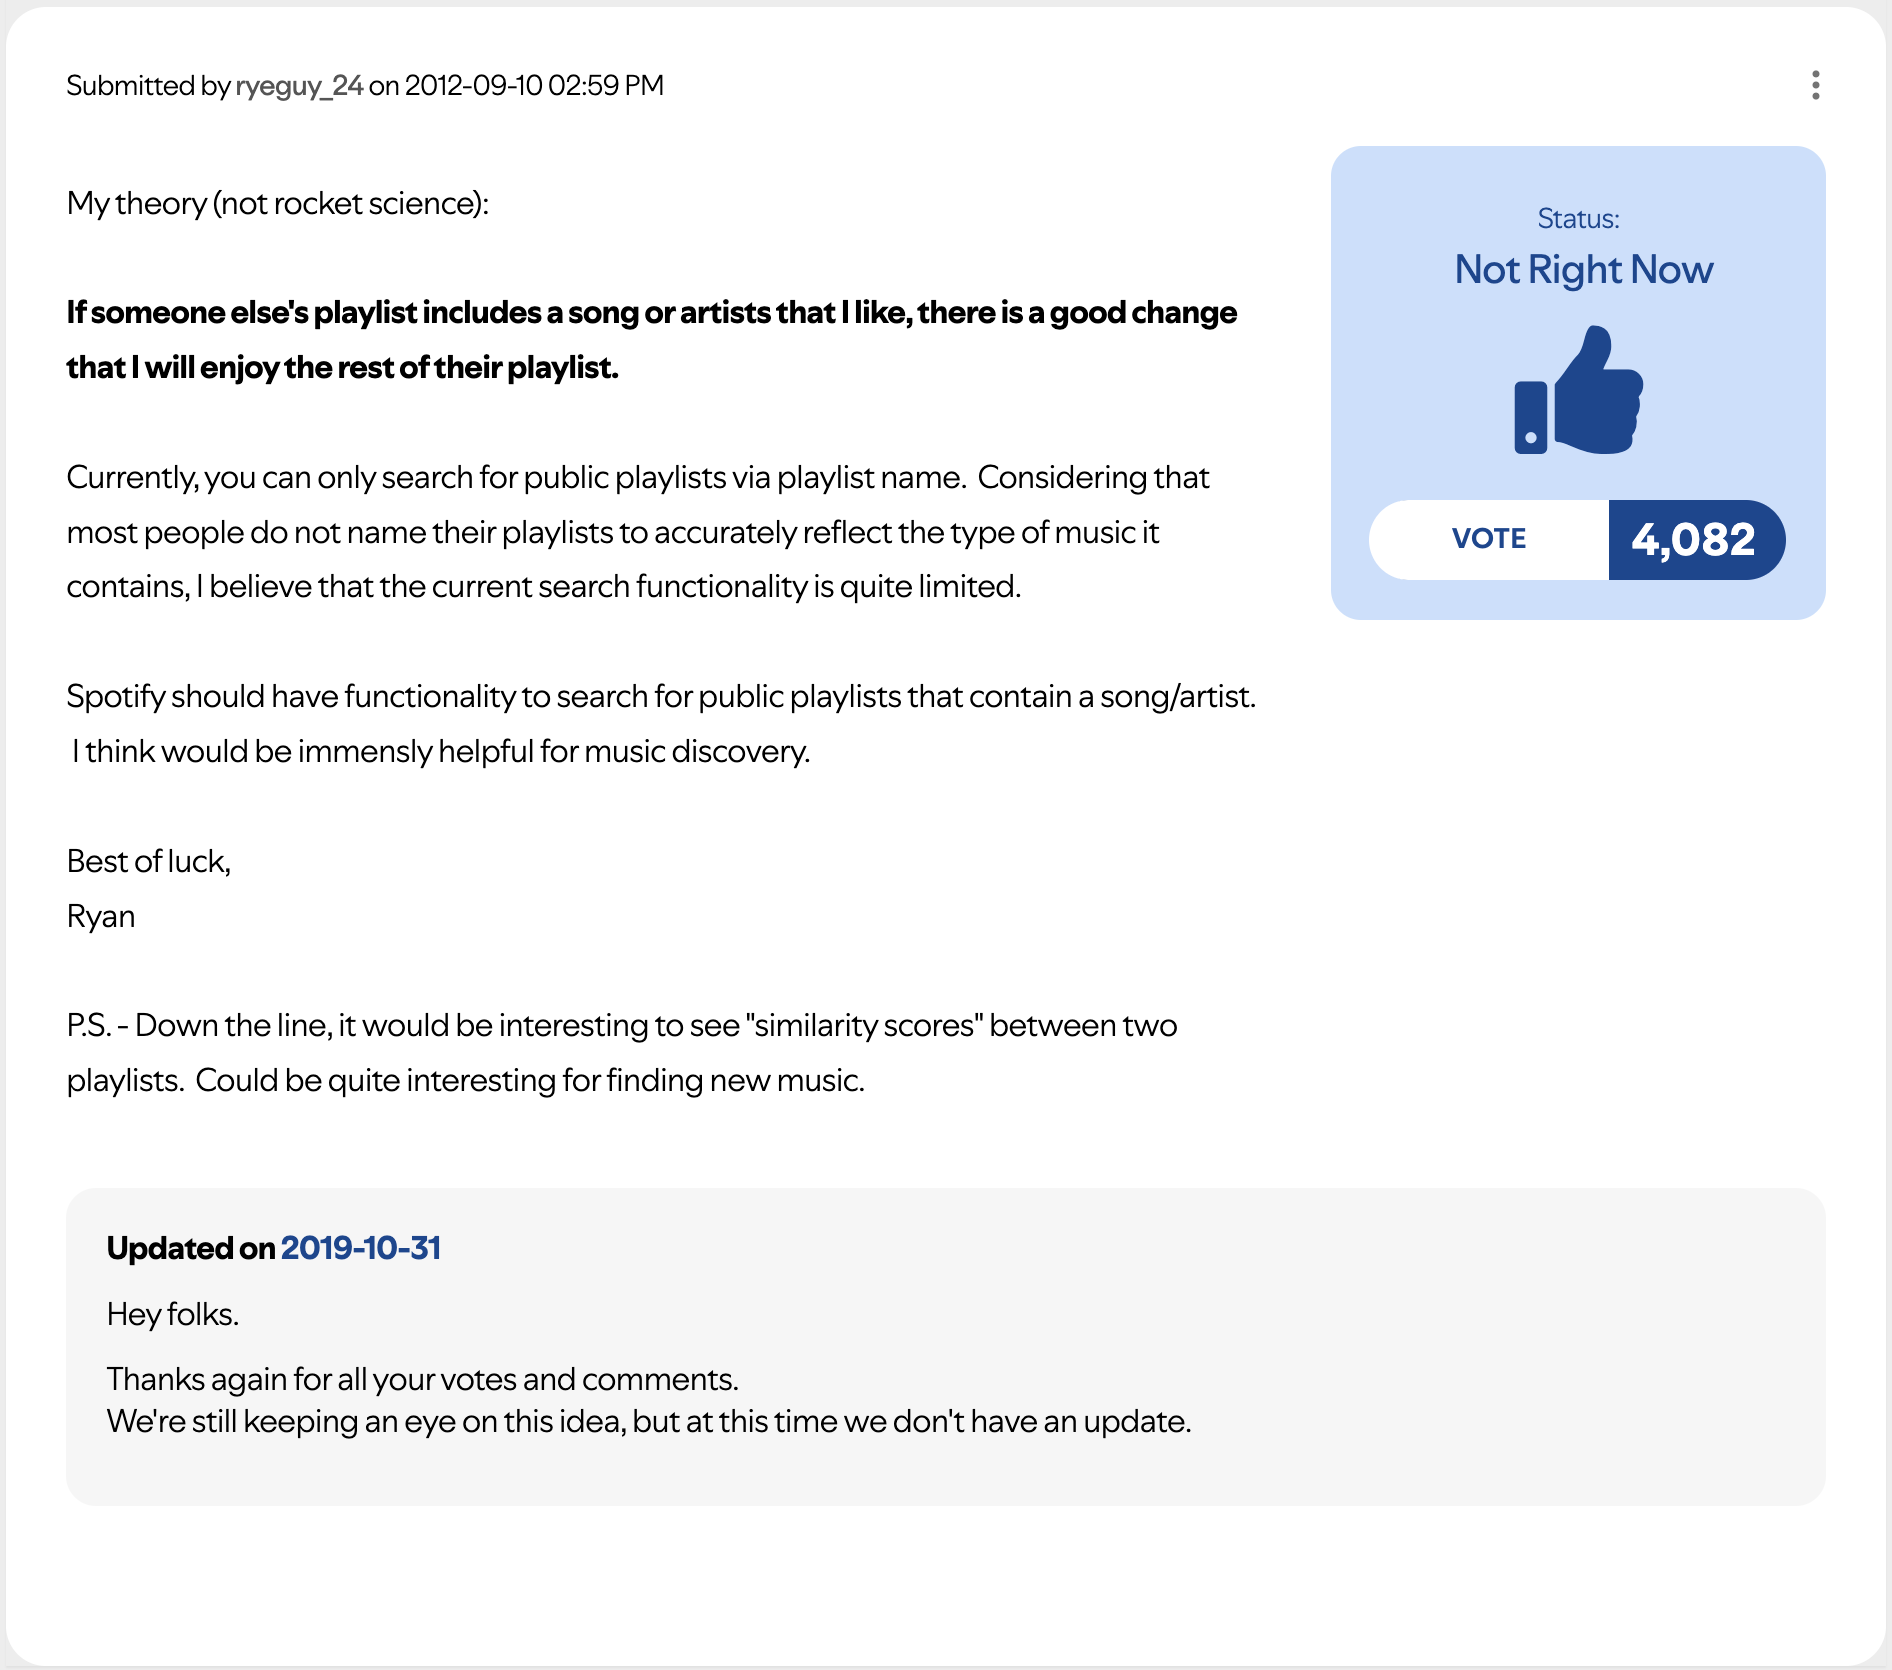Click the paragraph starting "Currently, you can only search"
The width and height of the screenshot is (1892, 1670).
(637, 532)
